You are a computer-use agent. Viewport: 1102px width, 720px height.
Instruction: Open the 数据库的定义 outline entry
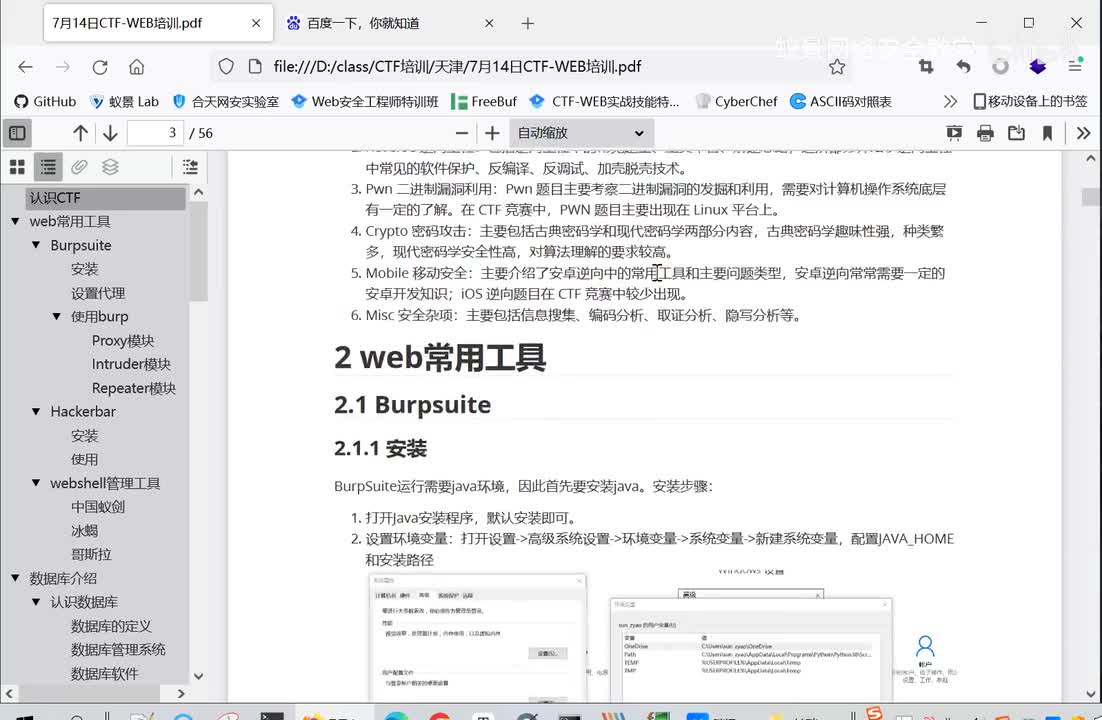point(111,626)
